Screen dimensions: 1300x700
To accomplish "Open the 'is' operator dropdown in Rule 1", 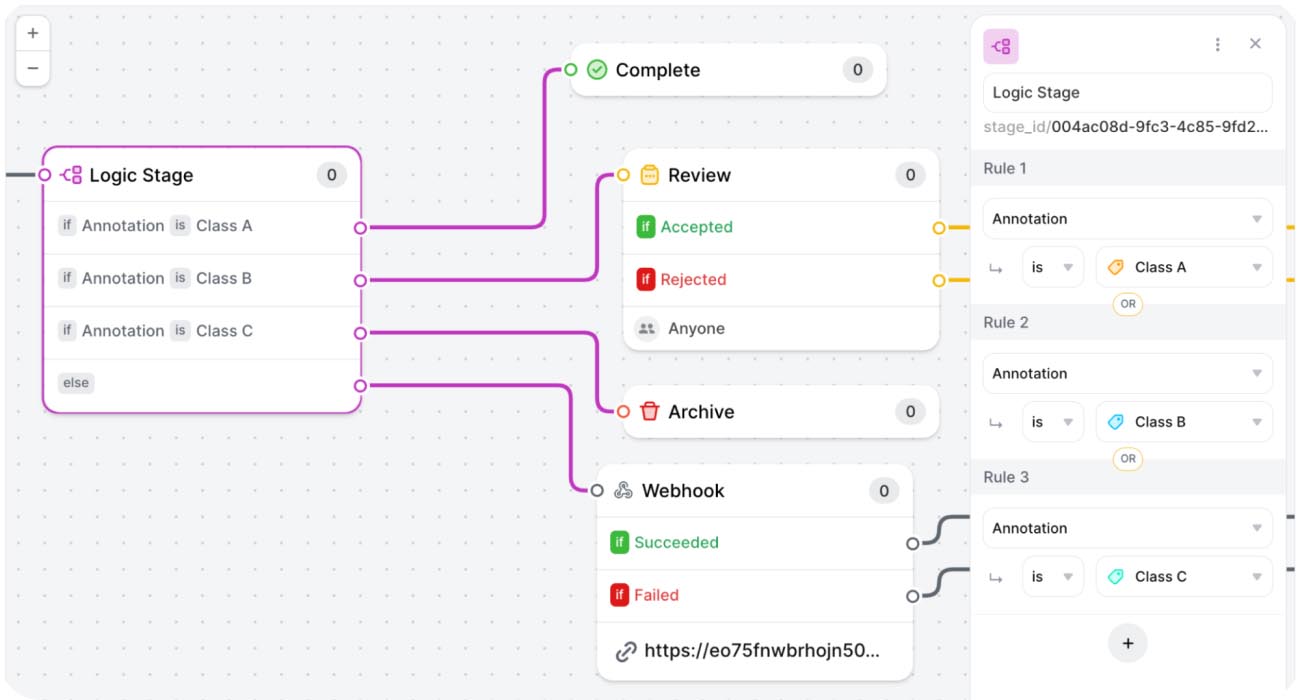I will (1053, 267).
